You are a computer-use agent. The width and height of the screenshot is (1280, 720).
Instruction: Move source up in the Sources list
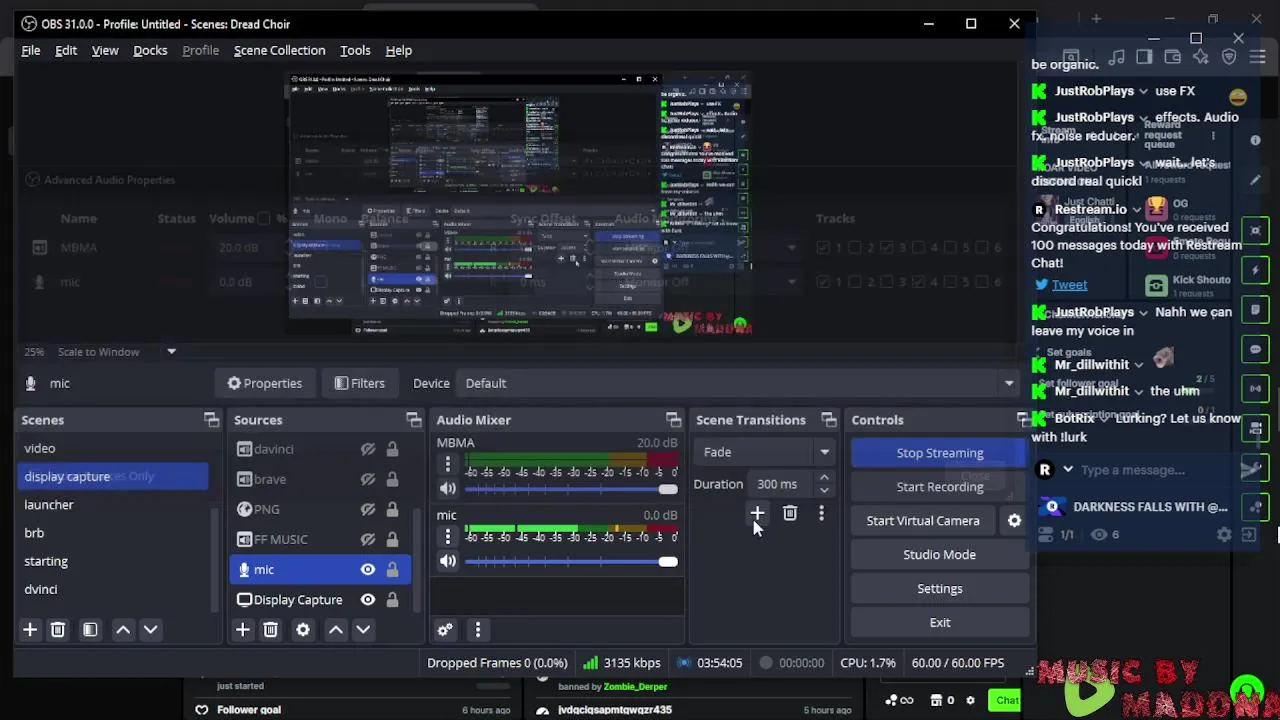(336, 629)
